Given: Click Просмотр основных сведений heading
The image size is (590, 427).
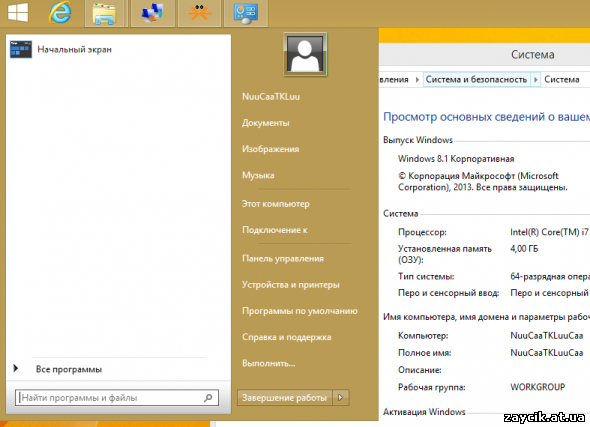Looking at the screenshot, I should [486, 117].
